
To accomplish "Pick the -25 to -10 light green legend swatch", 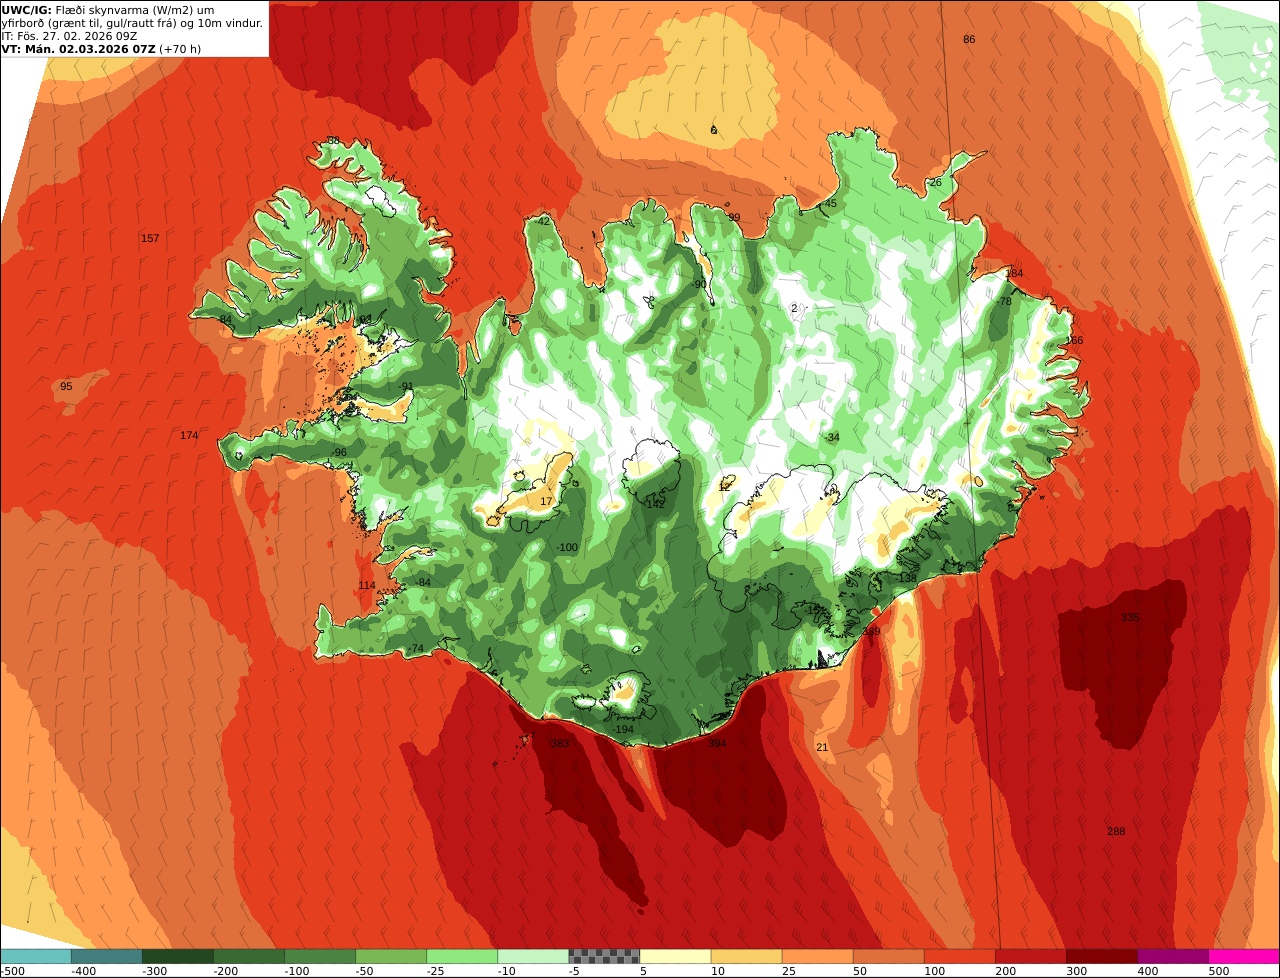I will point(462,956).
